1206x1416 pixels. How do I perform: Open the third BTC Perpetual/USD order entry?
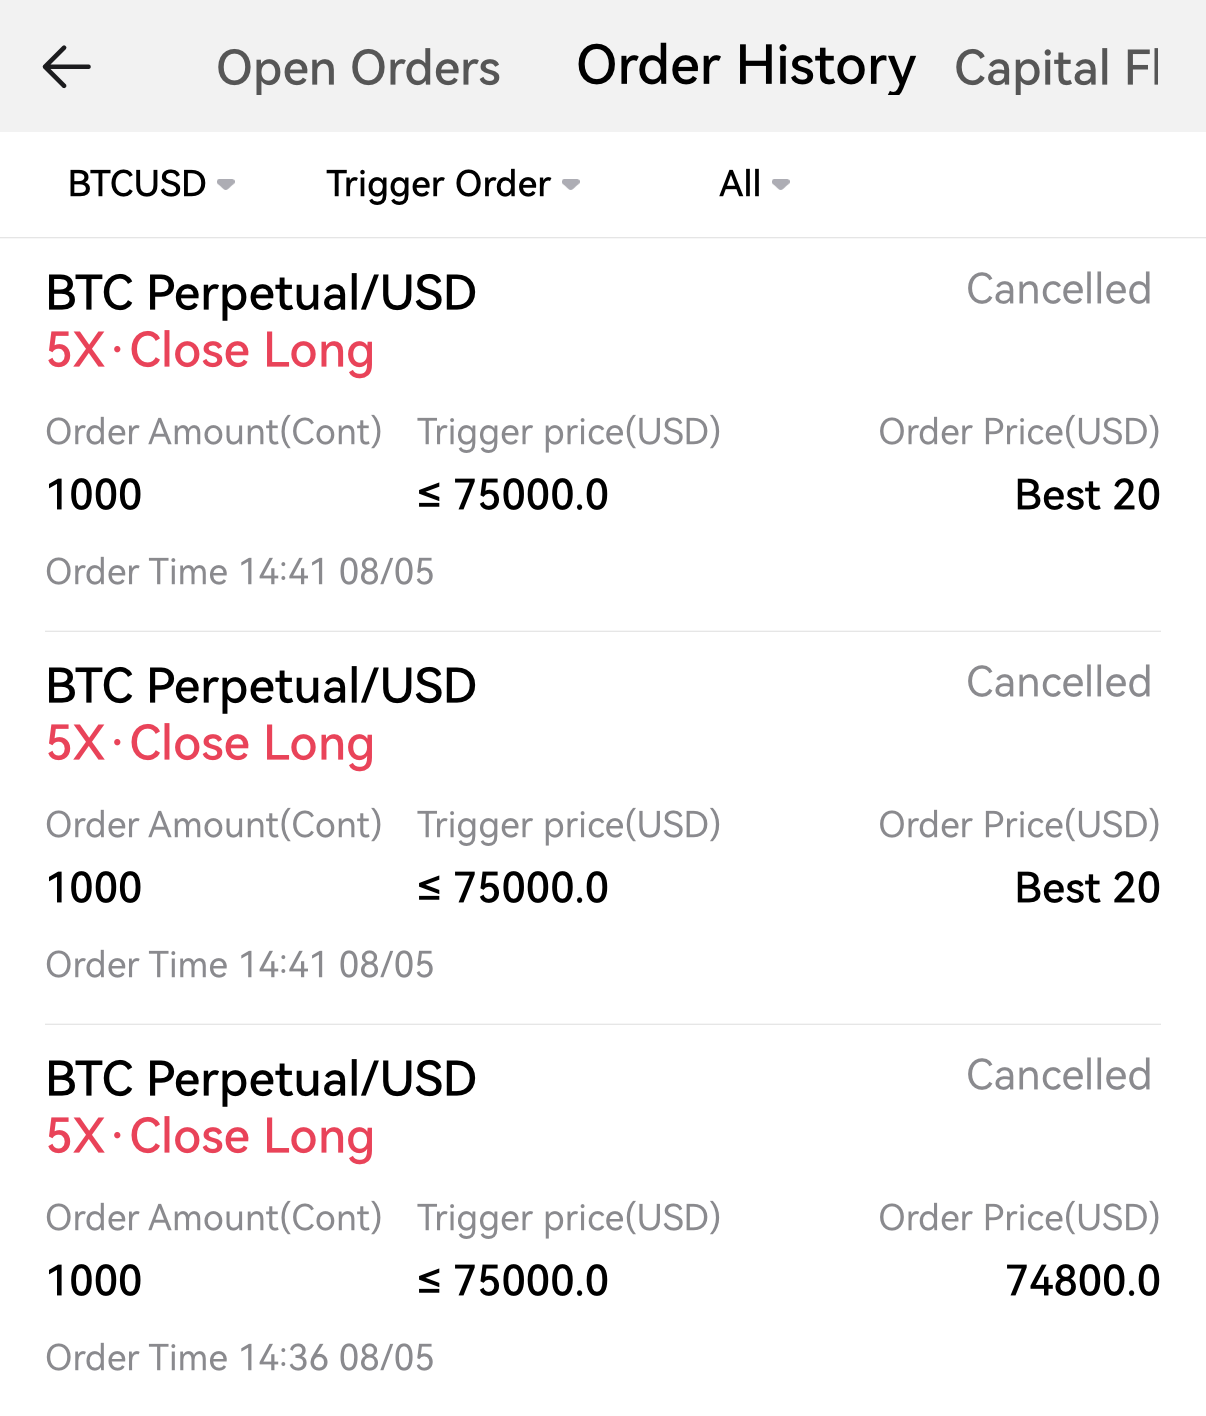pyautogui.click(x=261, y=1079)
